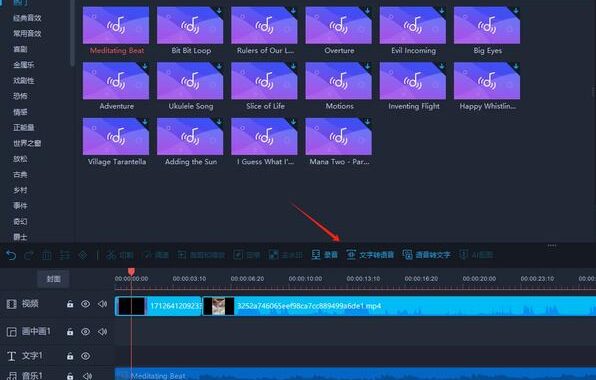Toggle the lock on the 视频 track
Viewport: 596px width, 380px height.
70,304
